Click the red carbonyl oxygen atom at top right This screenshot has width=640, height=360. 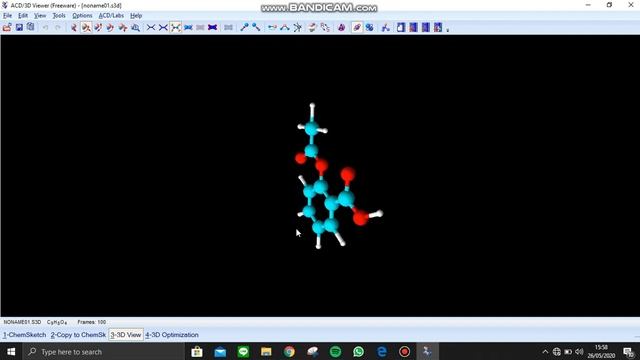(348, 174)
